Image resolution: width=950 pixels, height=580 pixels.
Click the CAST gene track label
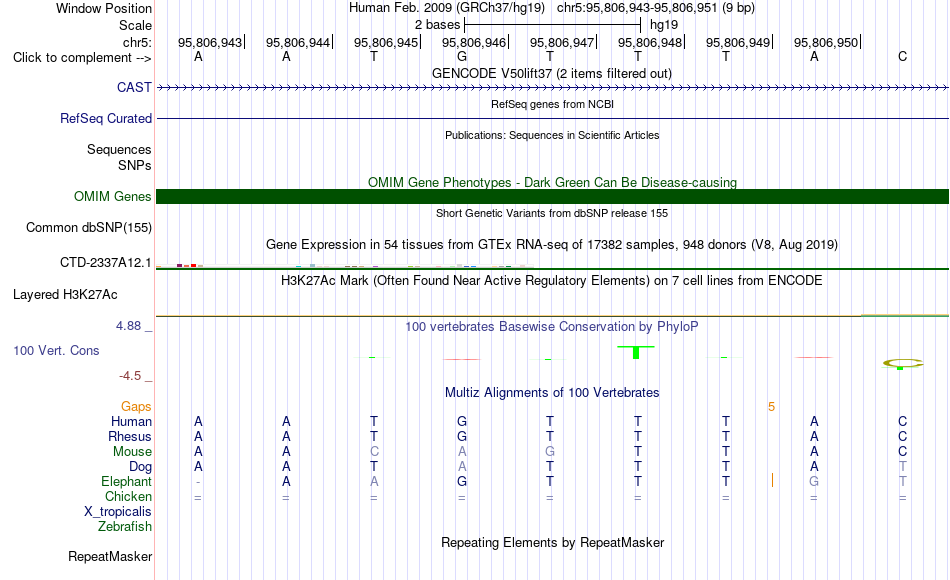[134, 87]
